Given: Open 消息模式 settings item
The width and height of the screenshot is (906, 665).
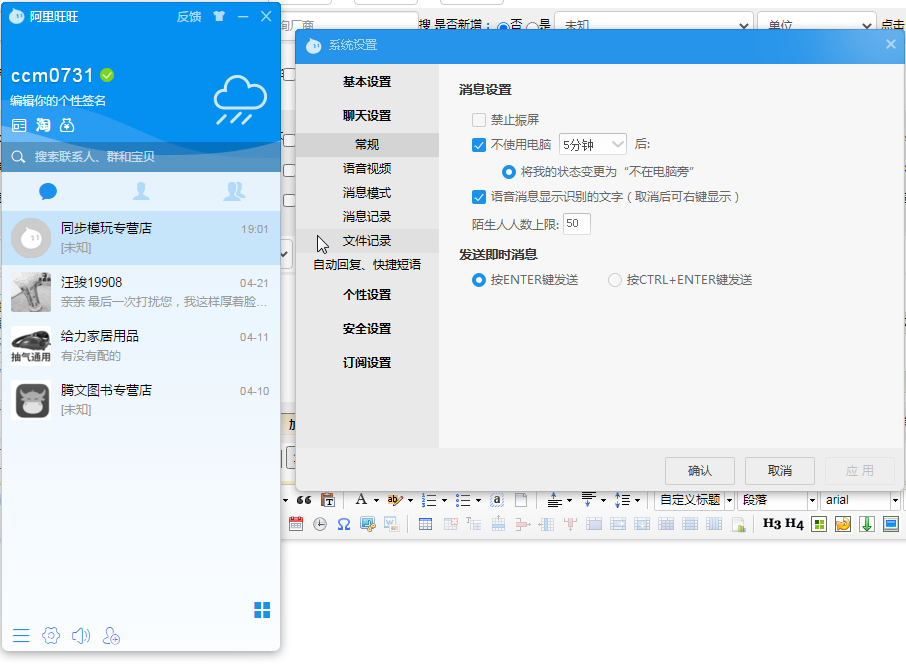Looking at the screenshot, I should click(x=367, y=192).
